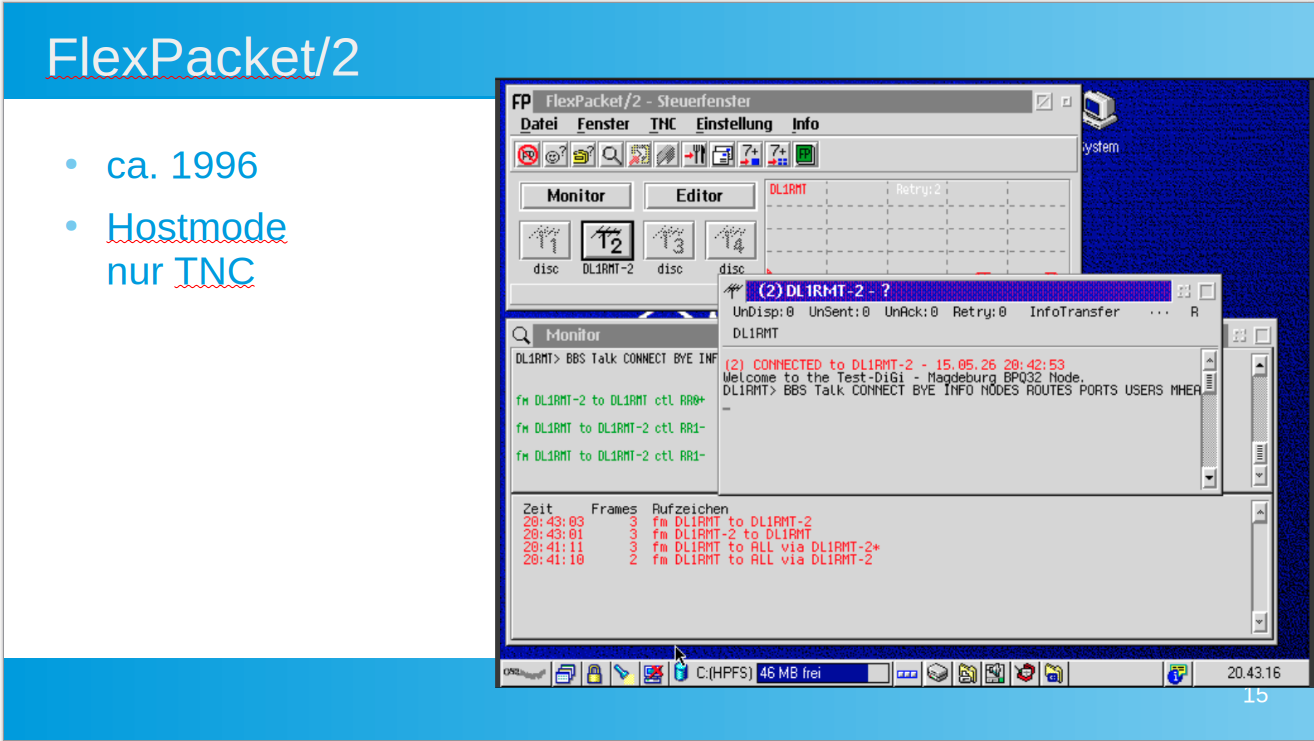Click the dotted frame with red arrow toolbar icon
This screenshot has width=1314, height=741.
pyautogui.click(x=639, y=154)
